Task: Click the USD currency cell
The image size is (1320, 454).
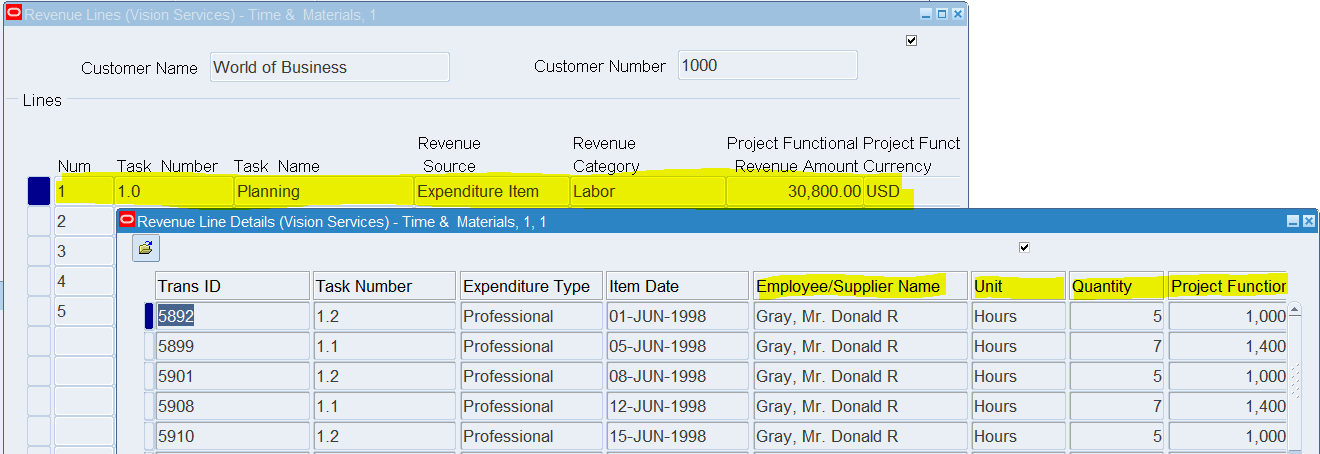Action: tap(911, 191)
